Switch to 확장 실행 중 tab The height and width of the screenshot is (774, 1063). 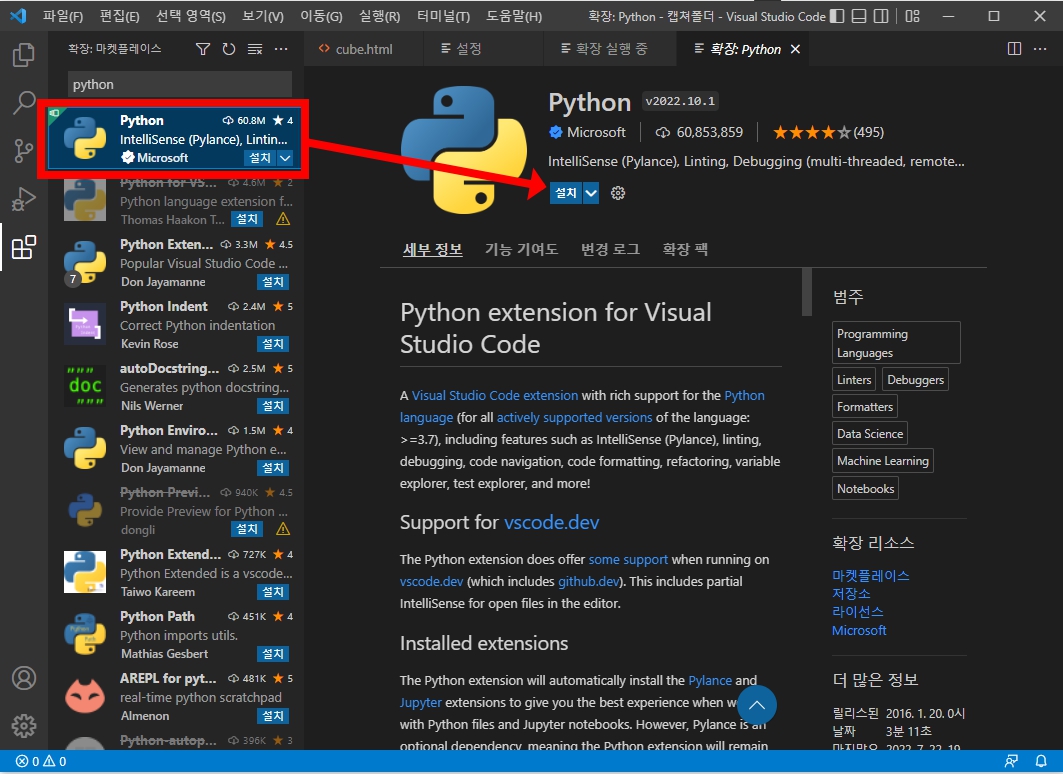point(609,49)
